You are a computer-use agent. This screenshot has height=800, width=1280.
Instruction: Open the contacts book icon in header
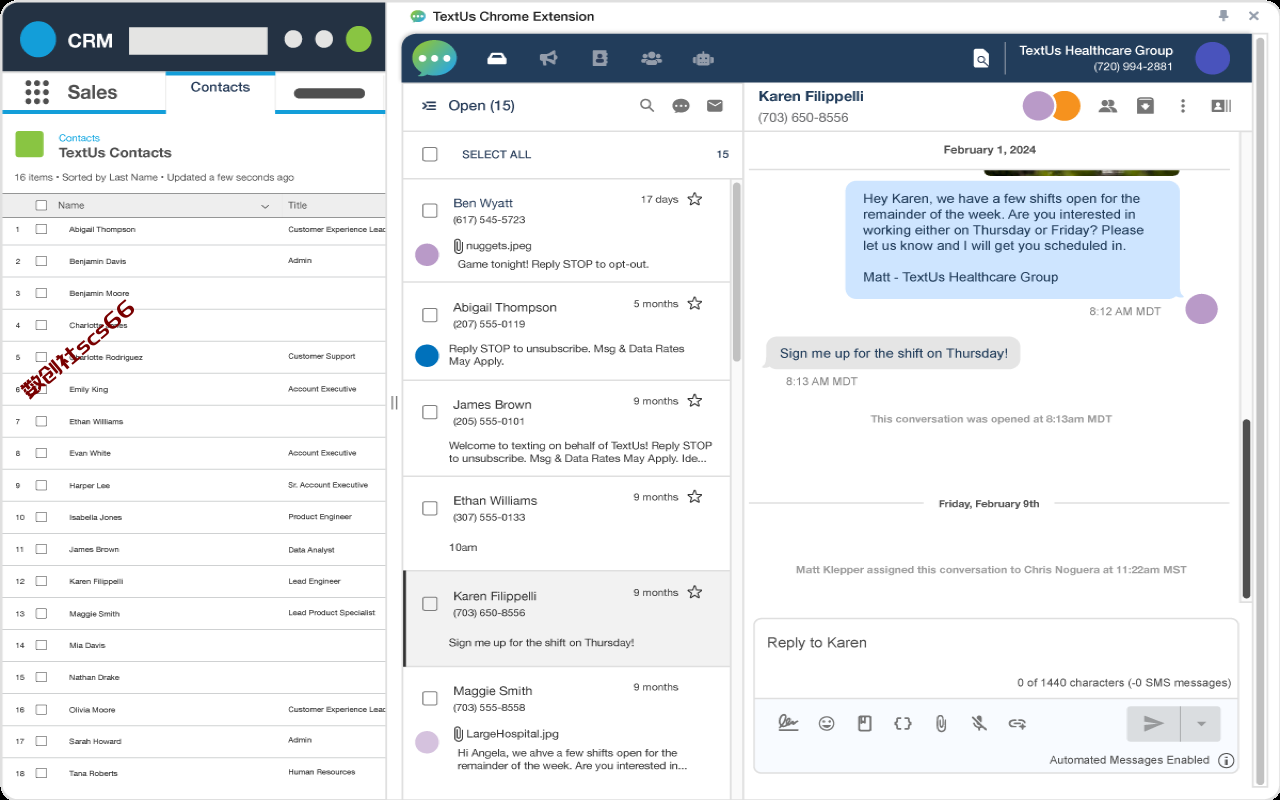pyautogui.click(x=600, y=58)
